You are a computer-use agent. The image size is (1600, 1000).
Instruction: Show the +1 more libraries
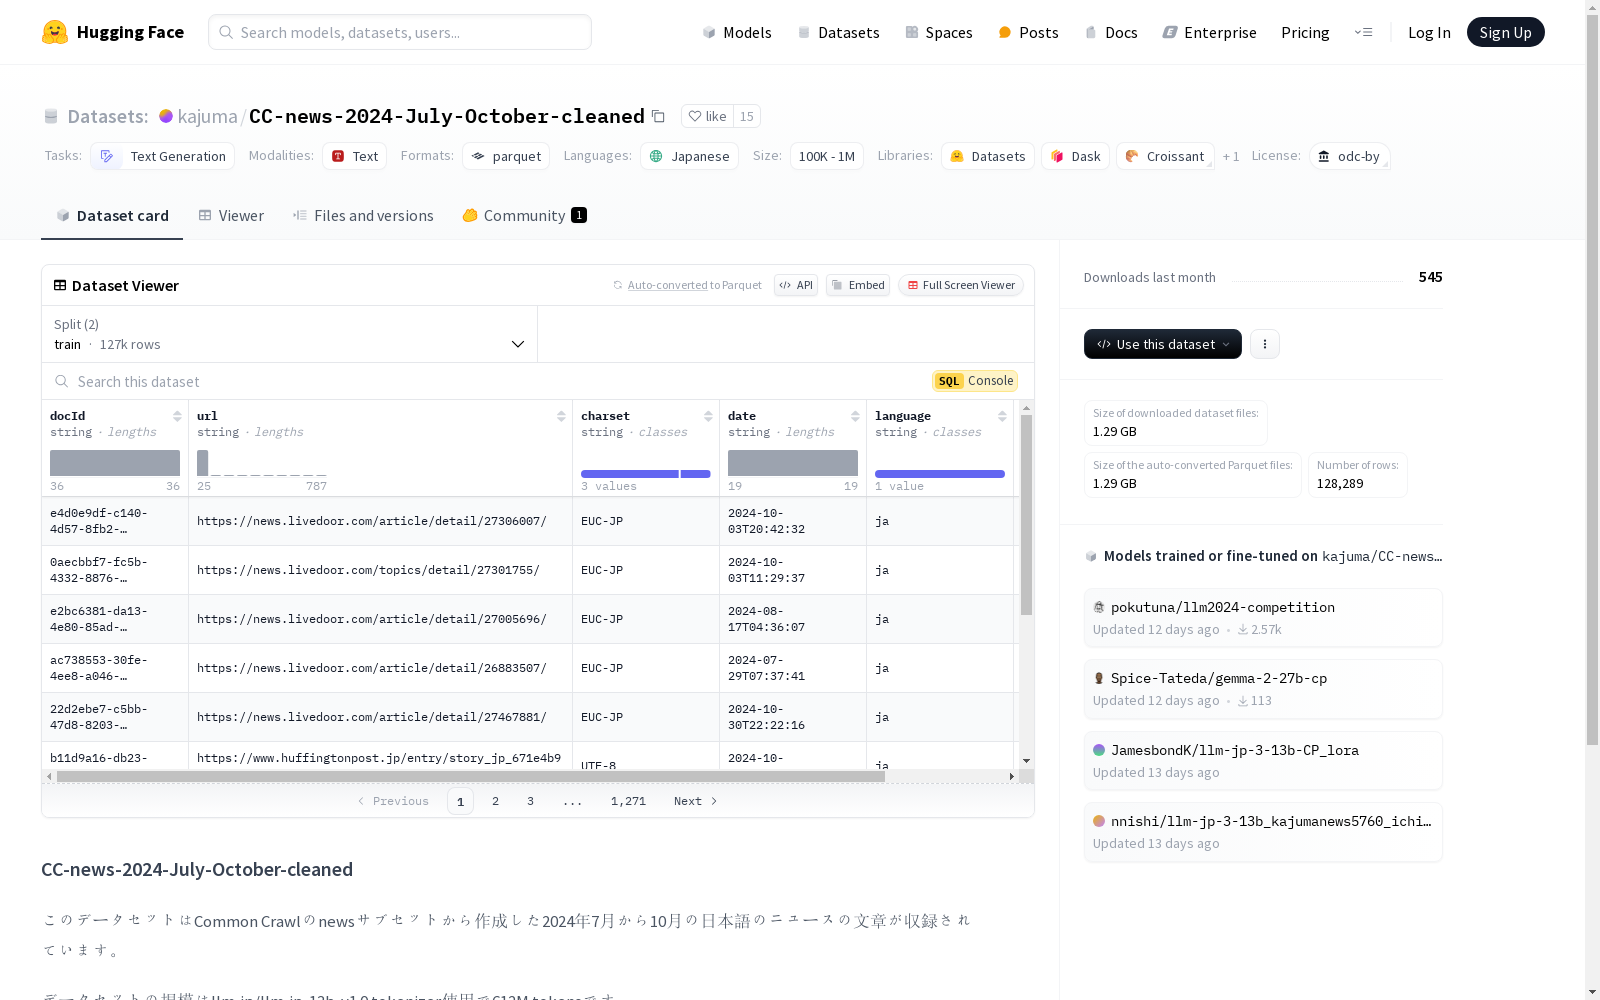(1231, 156)
